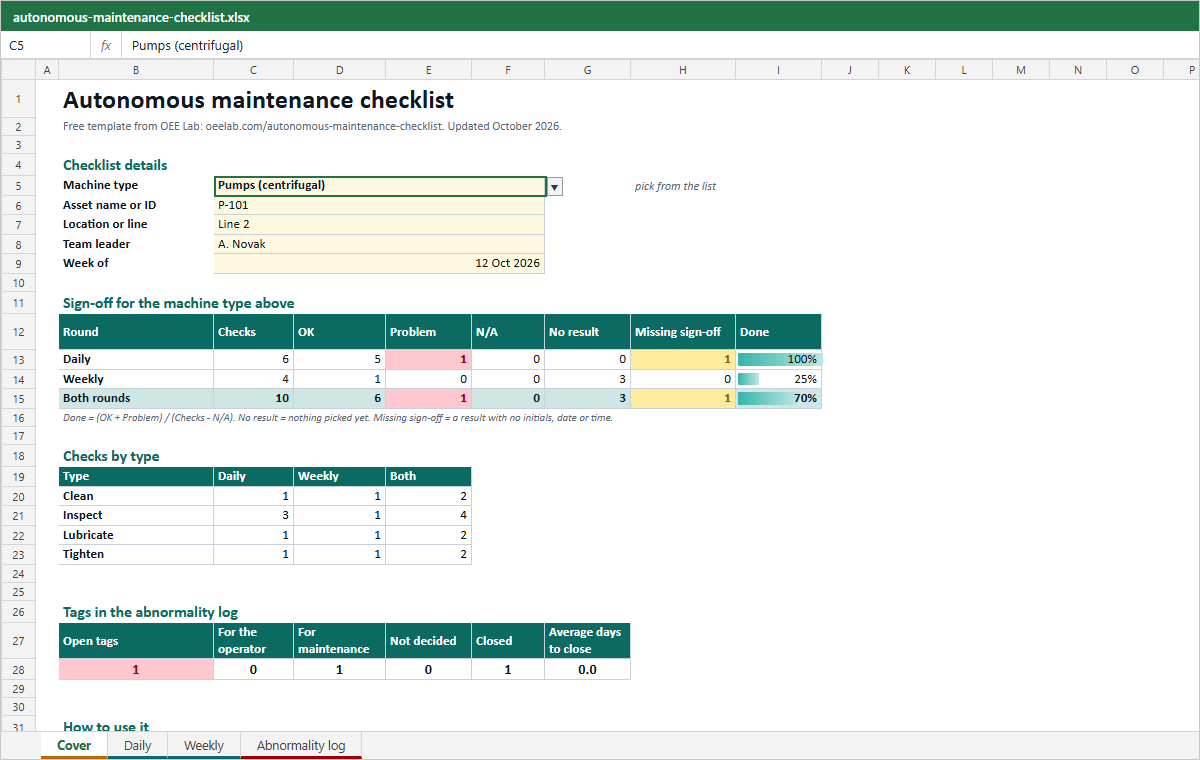
Task: Click the 'Open tags' header cell
Action: (136, 641)
